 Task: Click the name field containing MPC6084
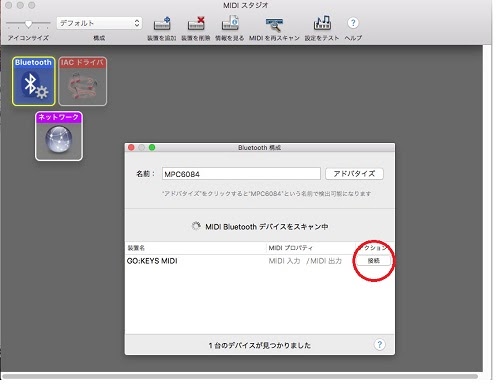(x=241, y=174)
